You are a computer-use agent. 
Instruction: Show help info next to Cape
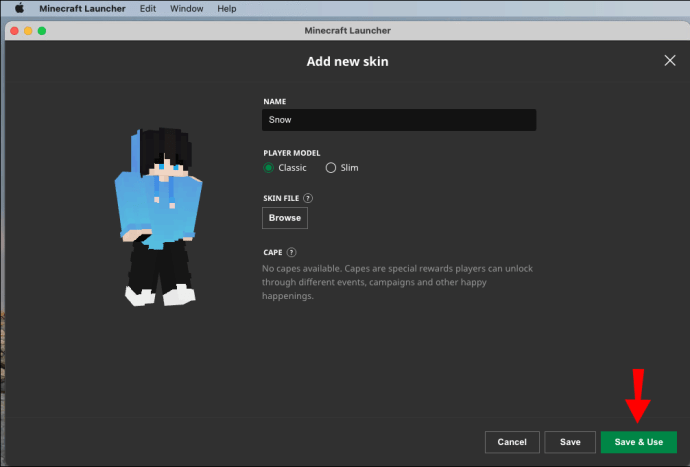point(292,253)
